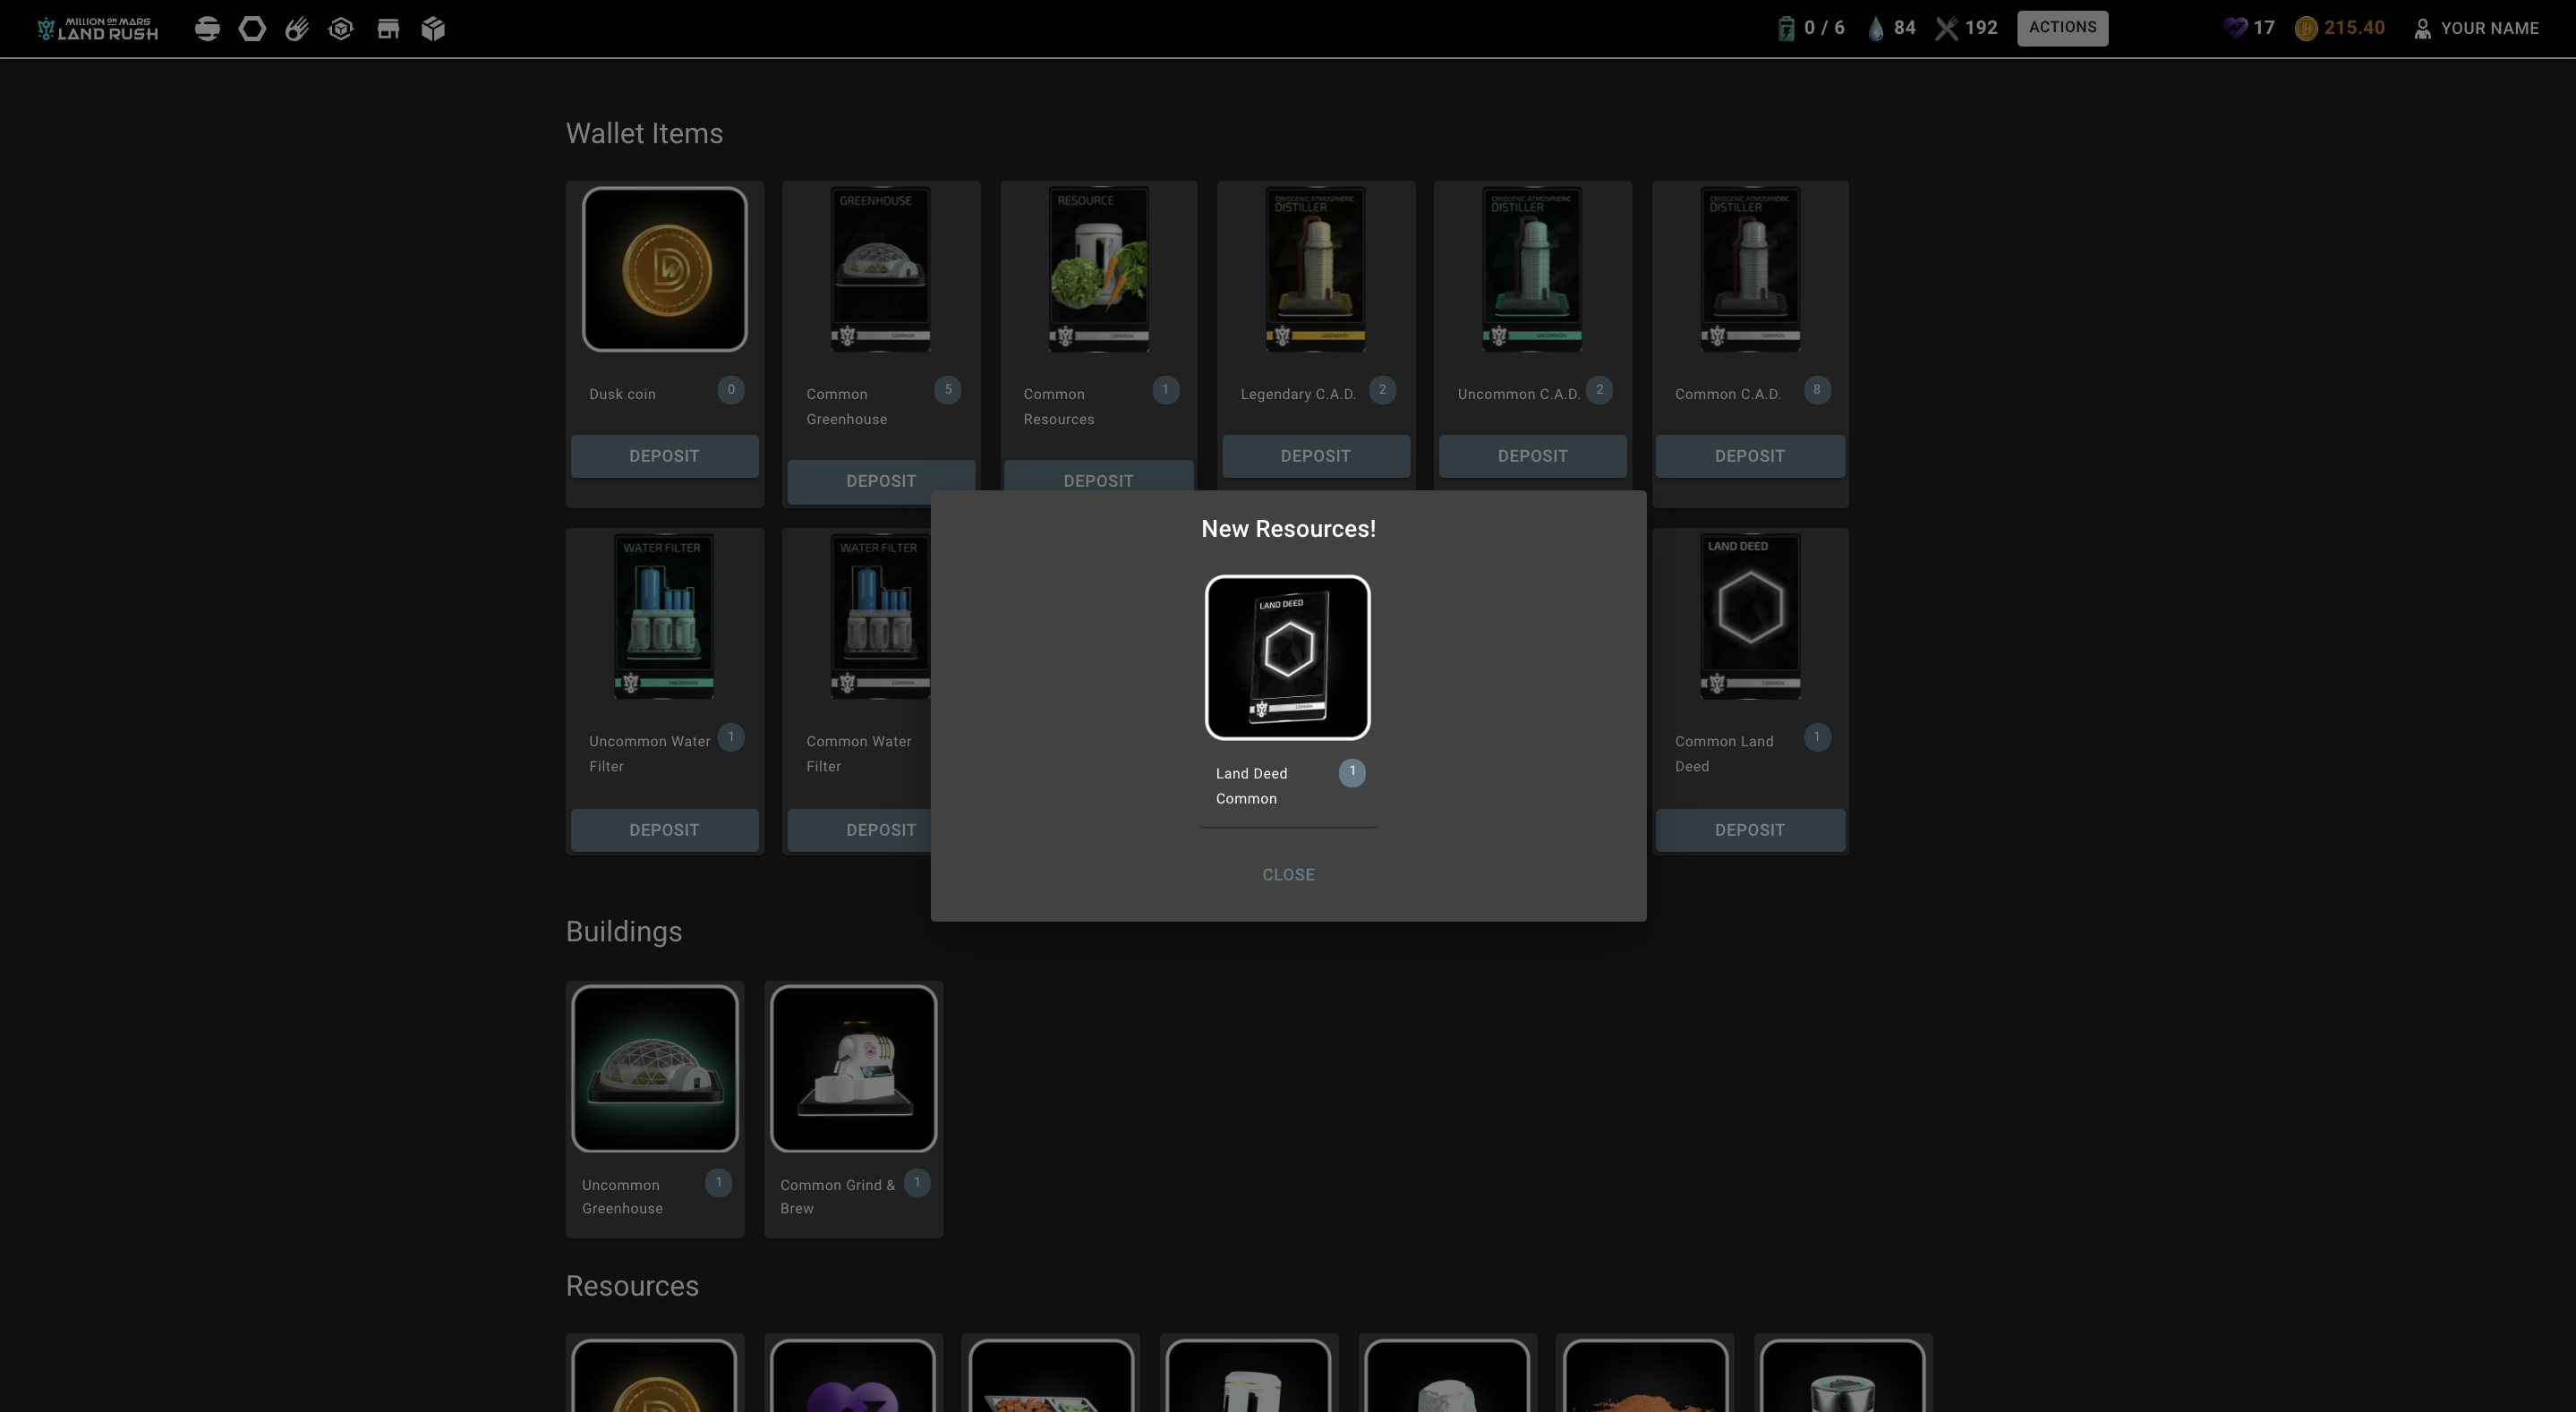Click the water value '84'
This screenshot has height=1412, width=2576.
[1904, 28]
